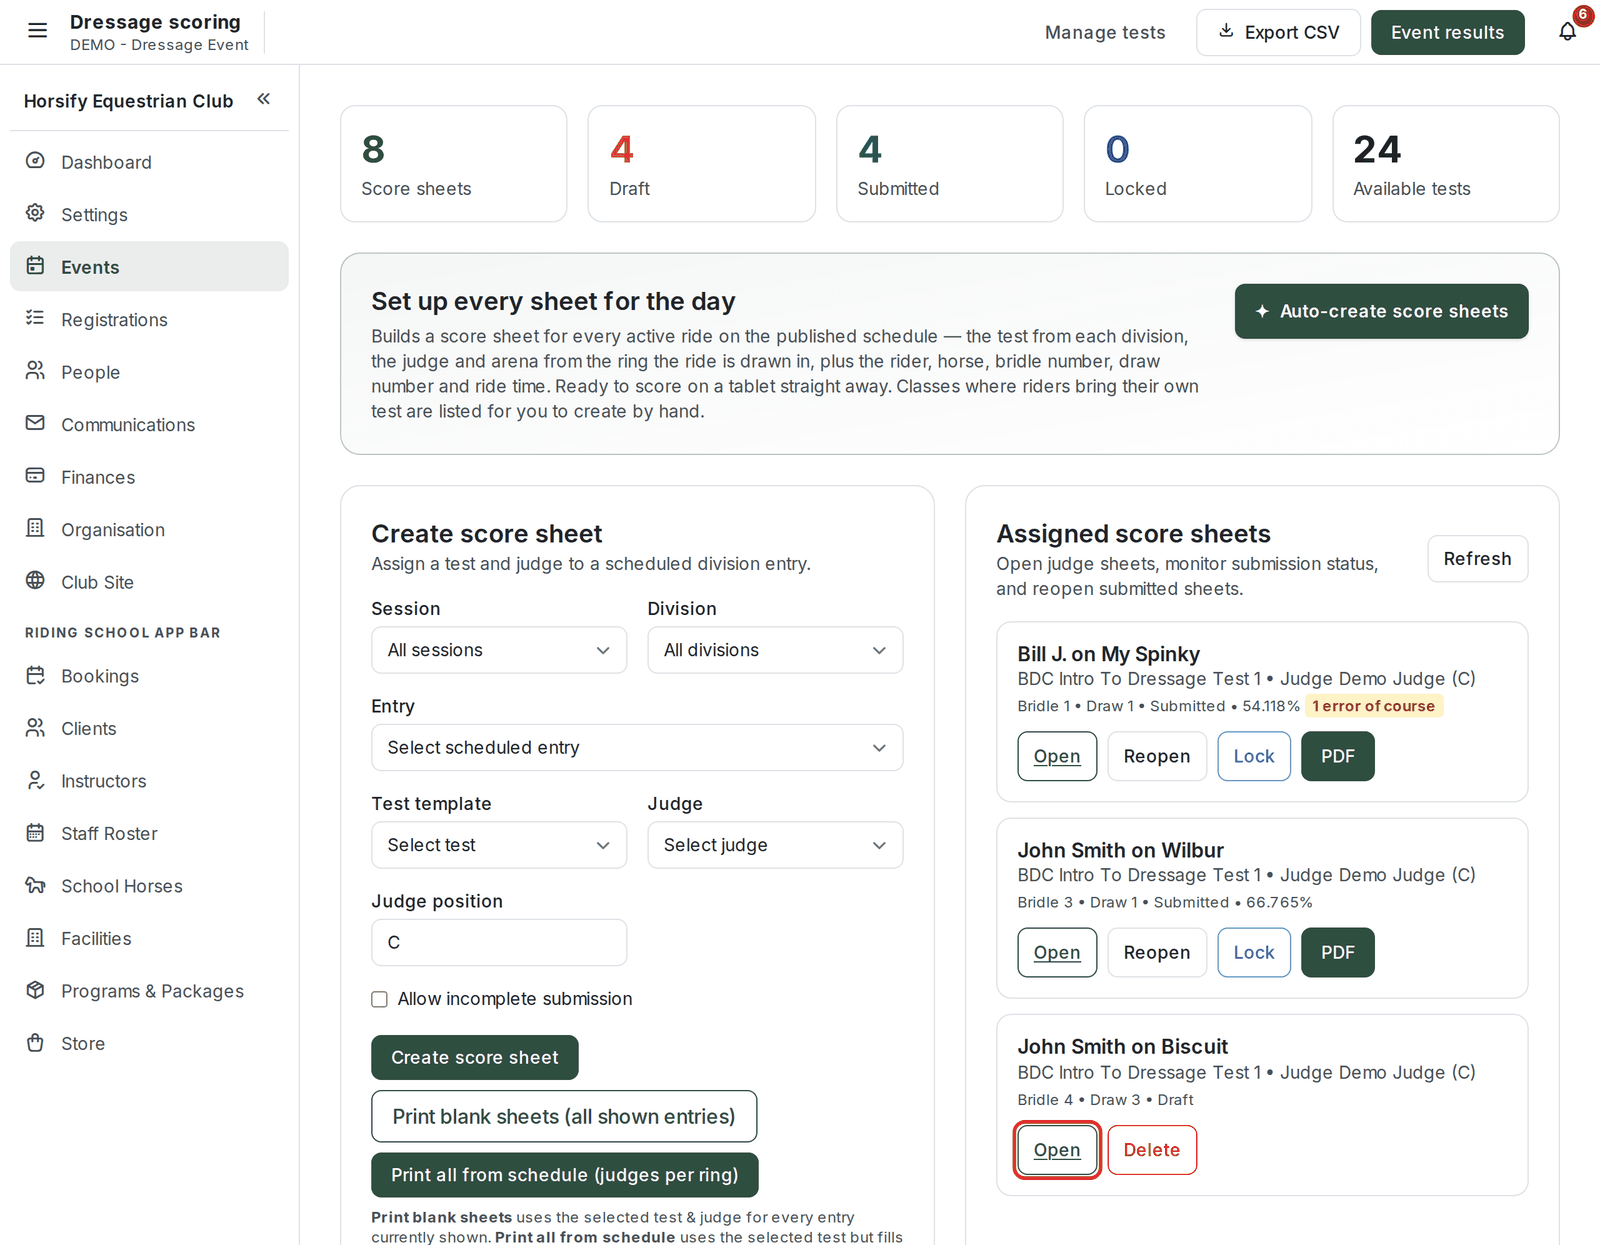
Task: Click Manage tests link
Action: (1105, 32)
